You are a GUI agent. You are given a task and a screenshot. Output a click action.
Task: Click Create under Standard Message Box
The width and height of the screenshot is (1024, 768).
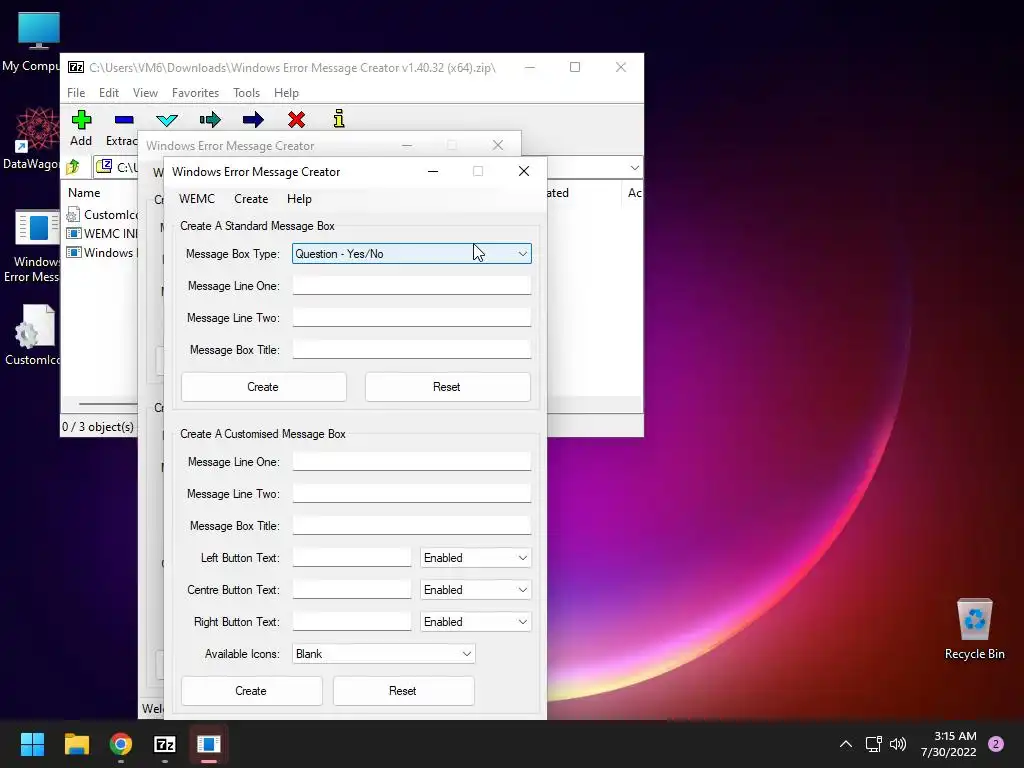pos(263,387)
